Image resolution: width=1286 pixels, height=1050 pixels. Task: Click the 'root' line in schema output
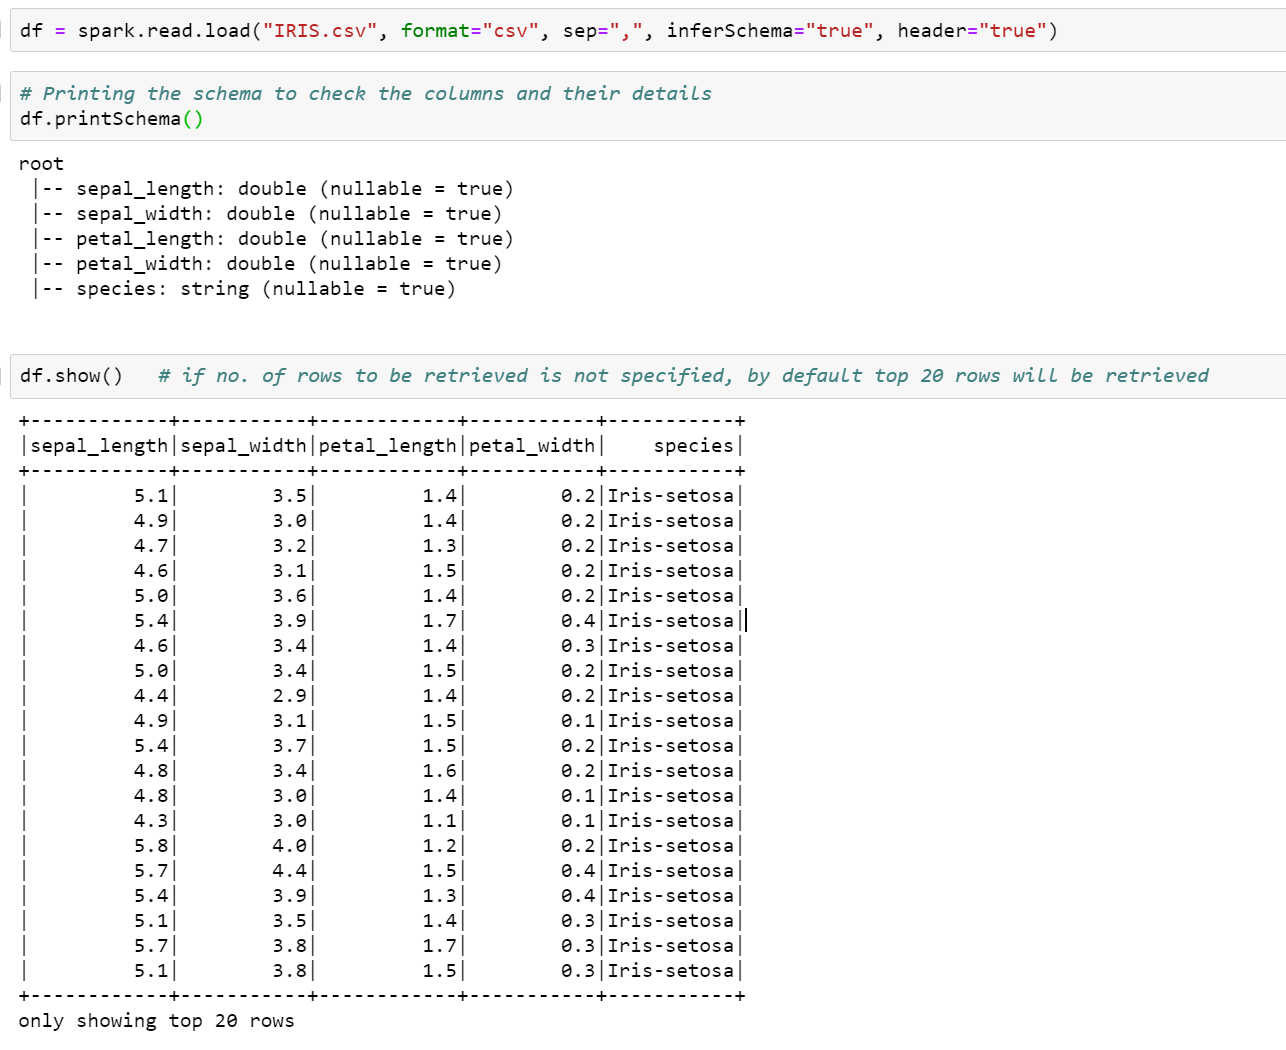tap(41, 164)
